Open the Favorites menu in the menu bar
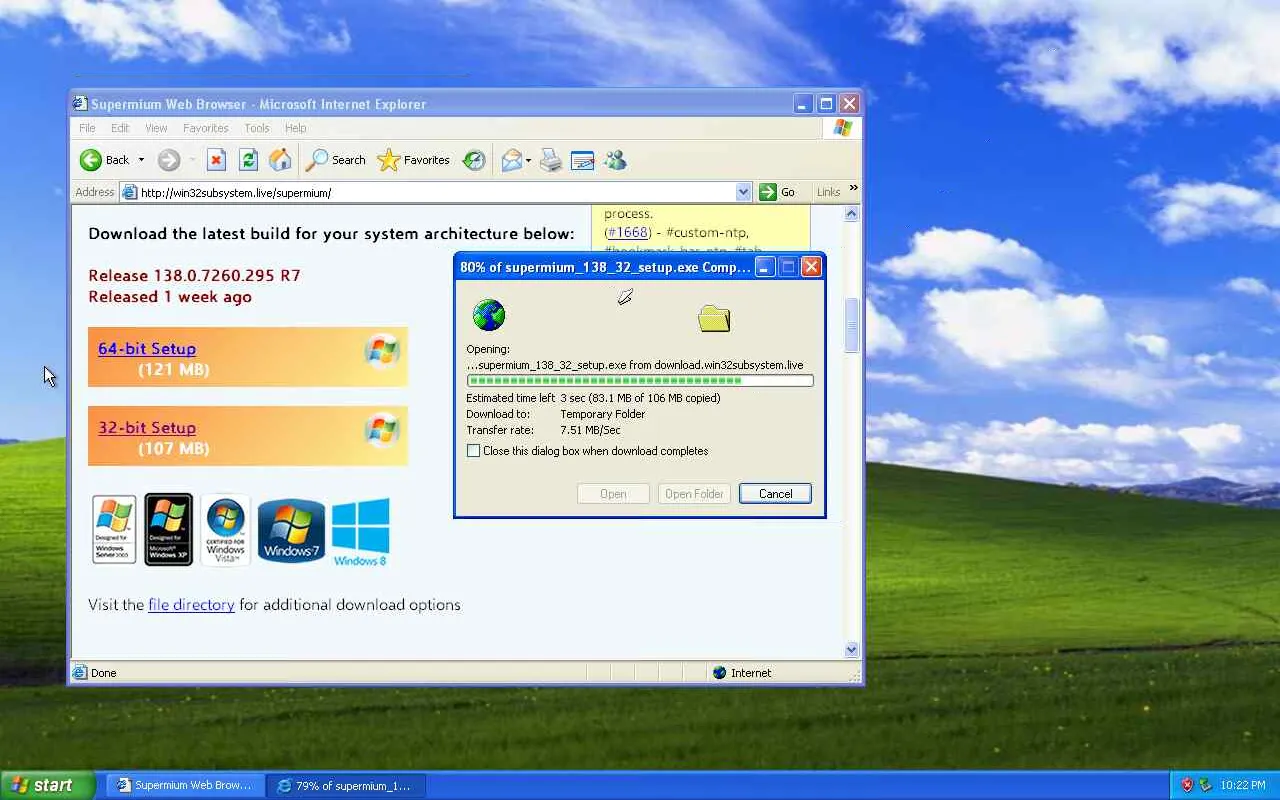The image size is (1280, 800). 205,128
